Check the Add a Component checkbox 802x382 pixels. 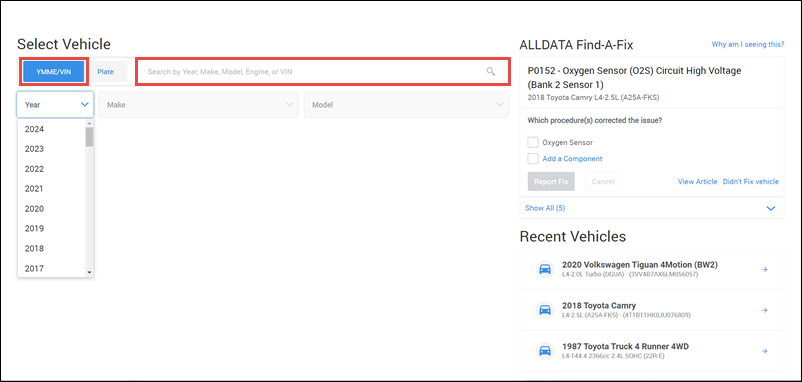[533, 159]
